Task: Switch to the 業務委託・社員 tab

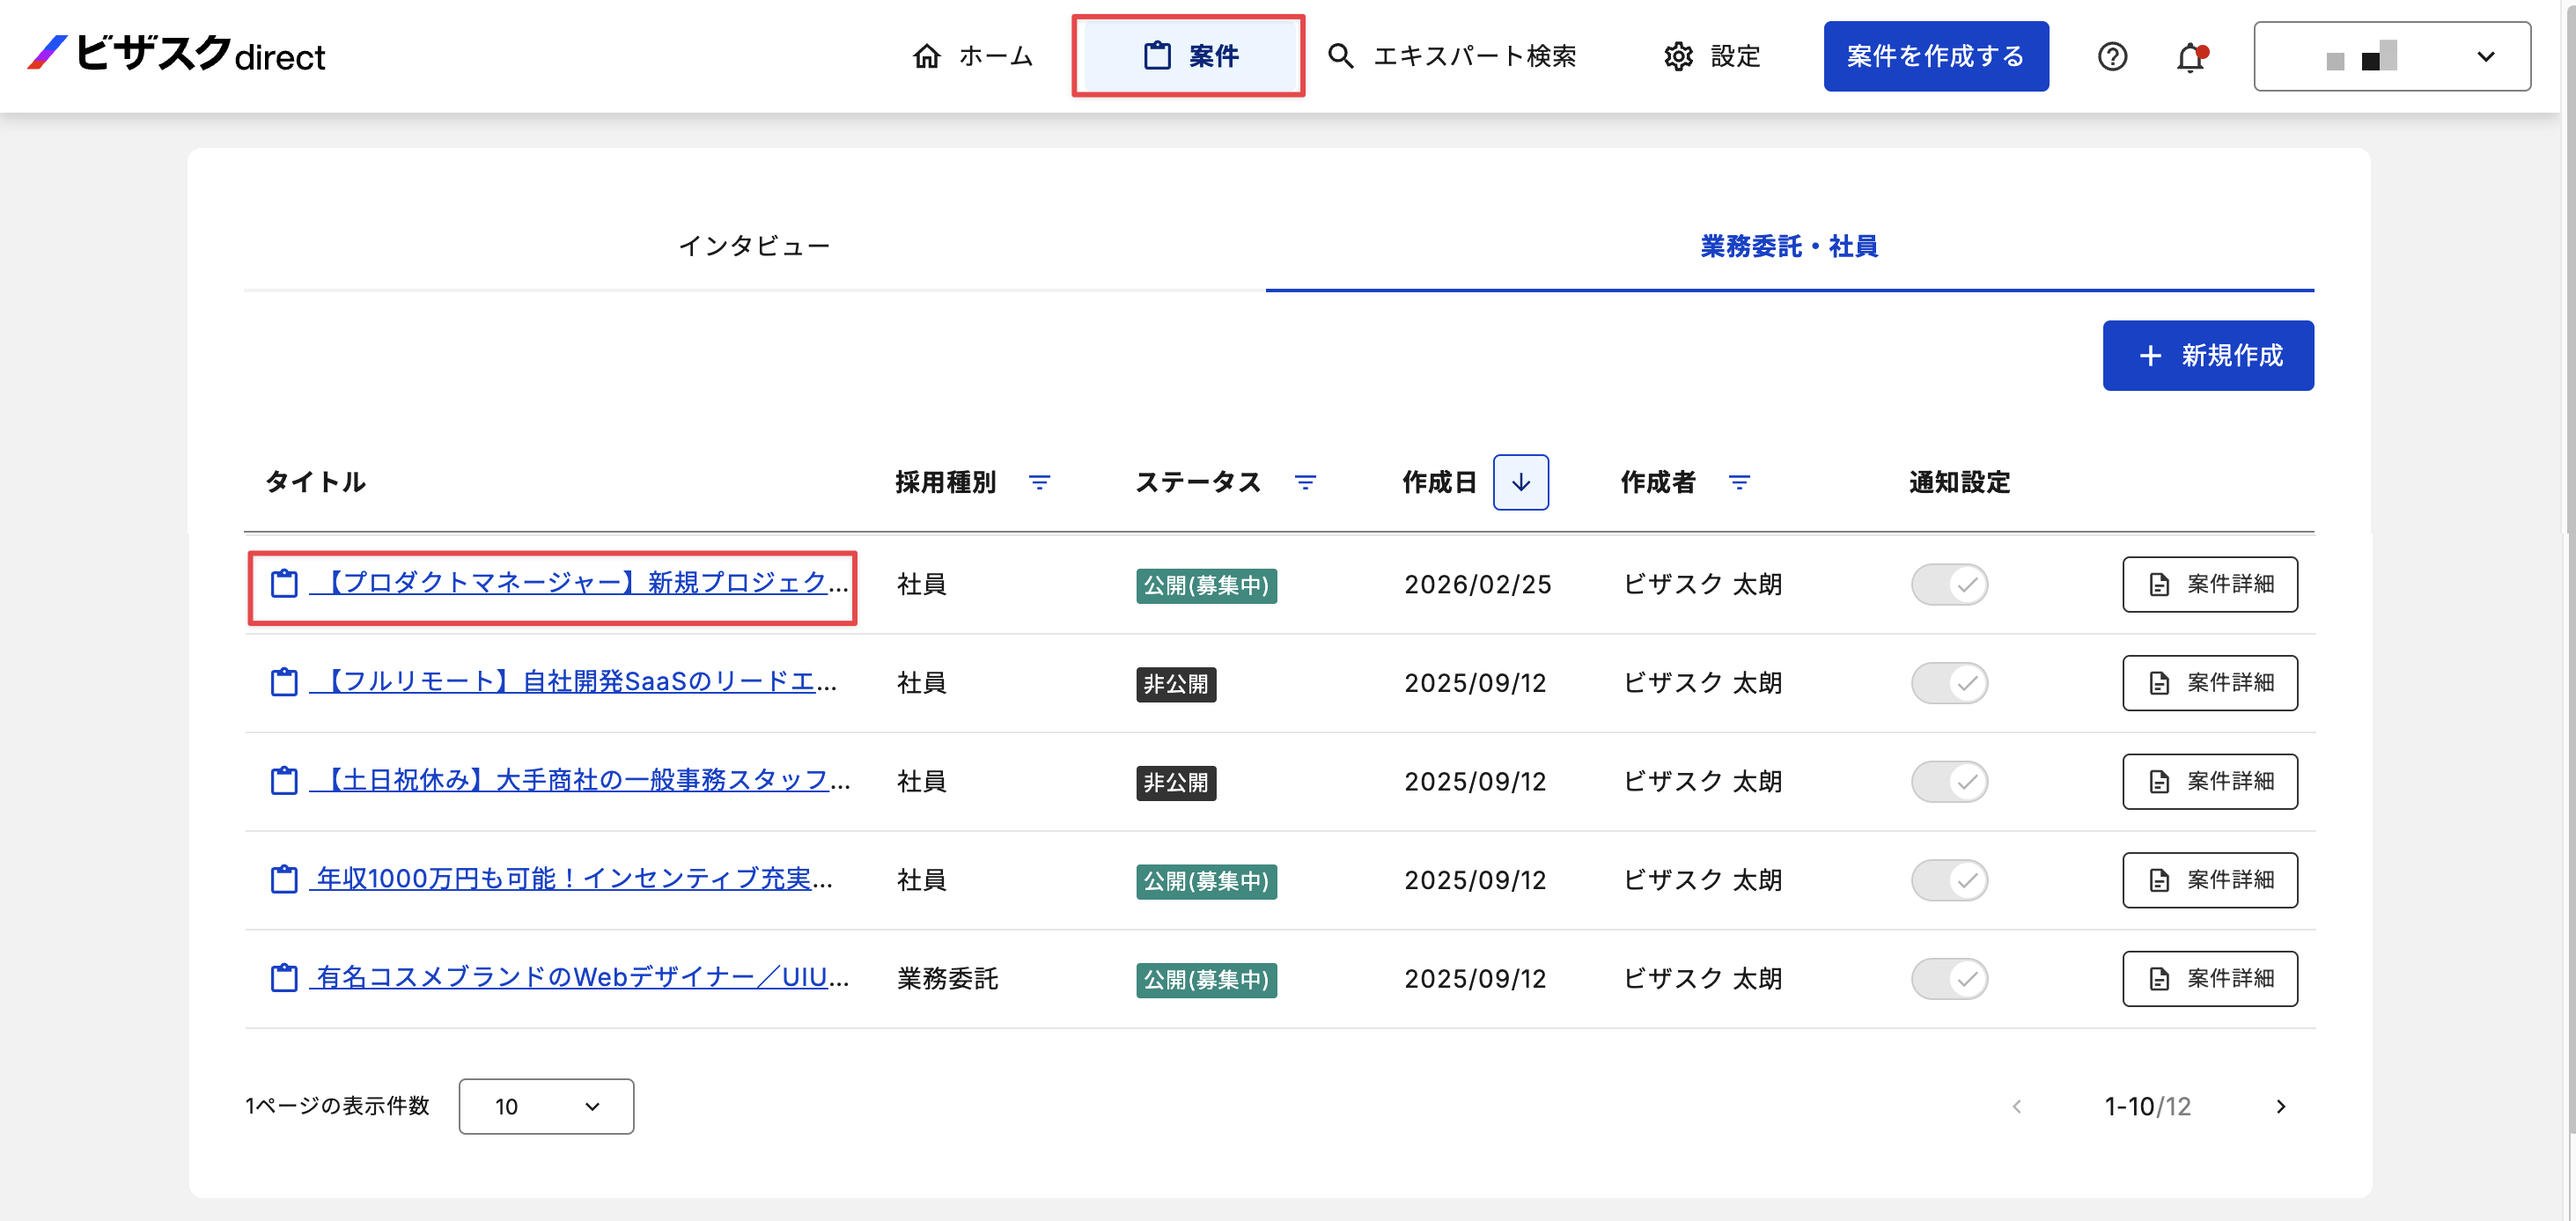Action: click(1790, 247)
